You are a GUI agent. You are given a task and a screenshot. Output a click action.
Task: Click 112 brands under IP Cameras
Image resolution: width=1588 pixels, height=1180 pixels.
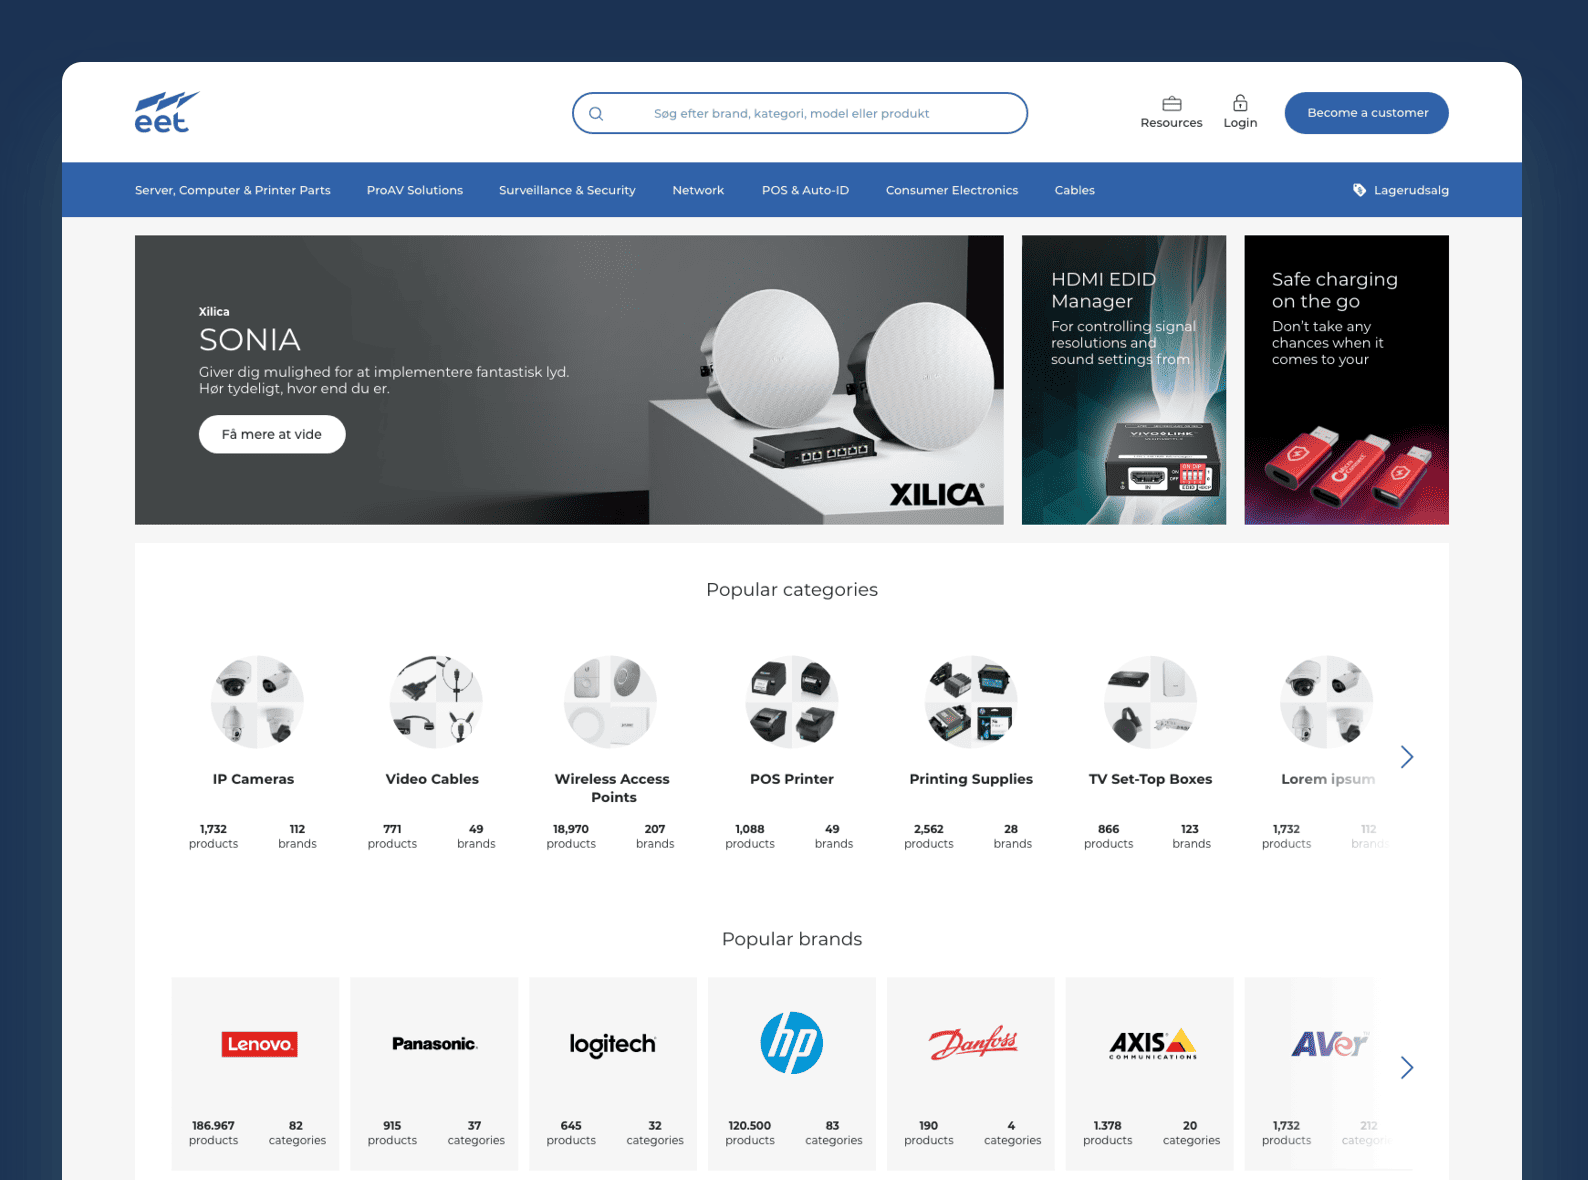(297, 836)
